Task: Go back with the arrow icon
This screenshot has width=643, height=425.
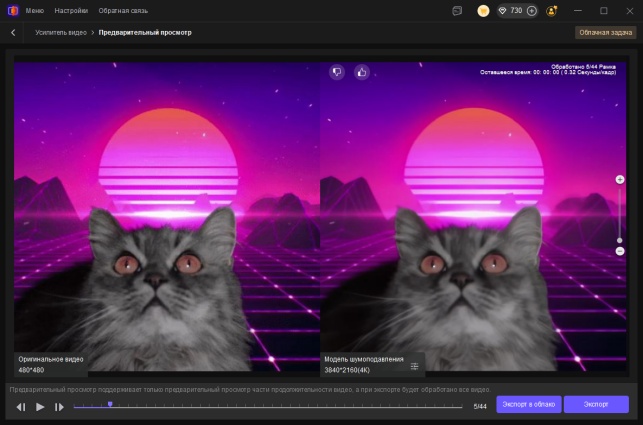Action: click(x=13, y=32)
